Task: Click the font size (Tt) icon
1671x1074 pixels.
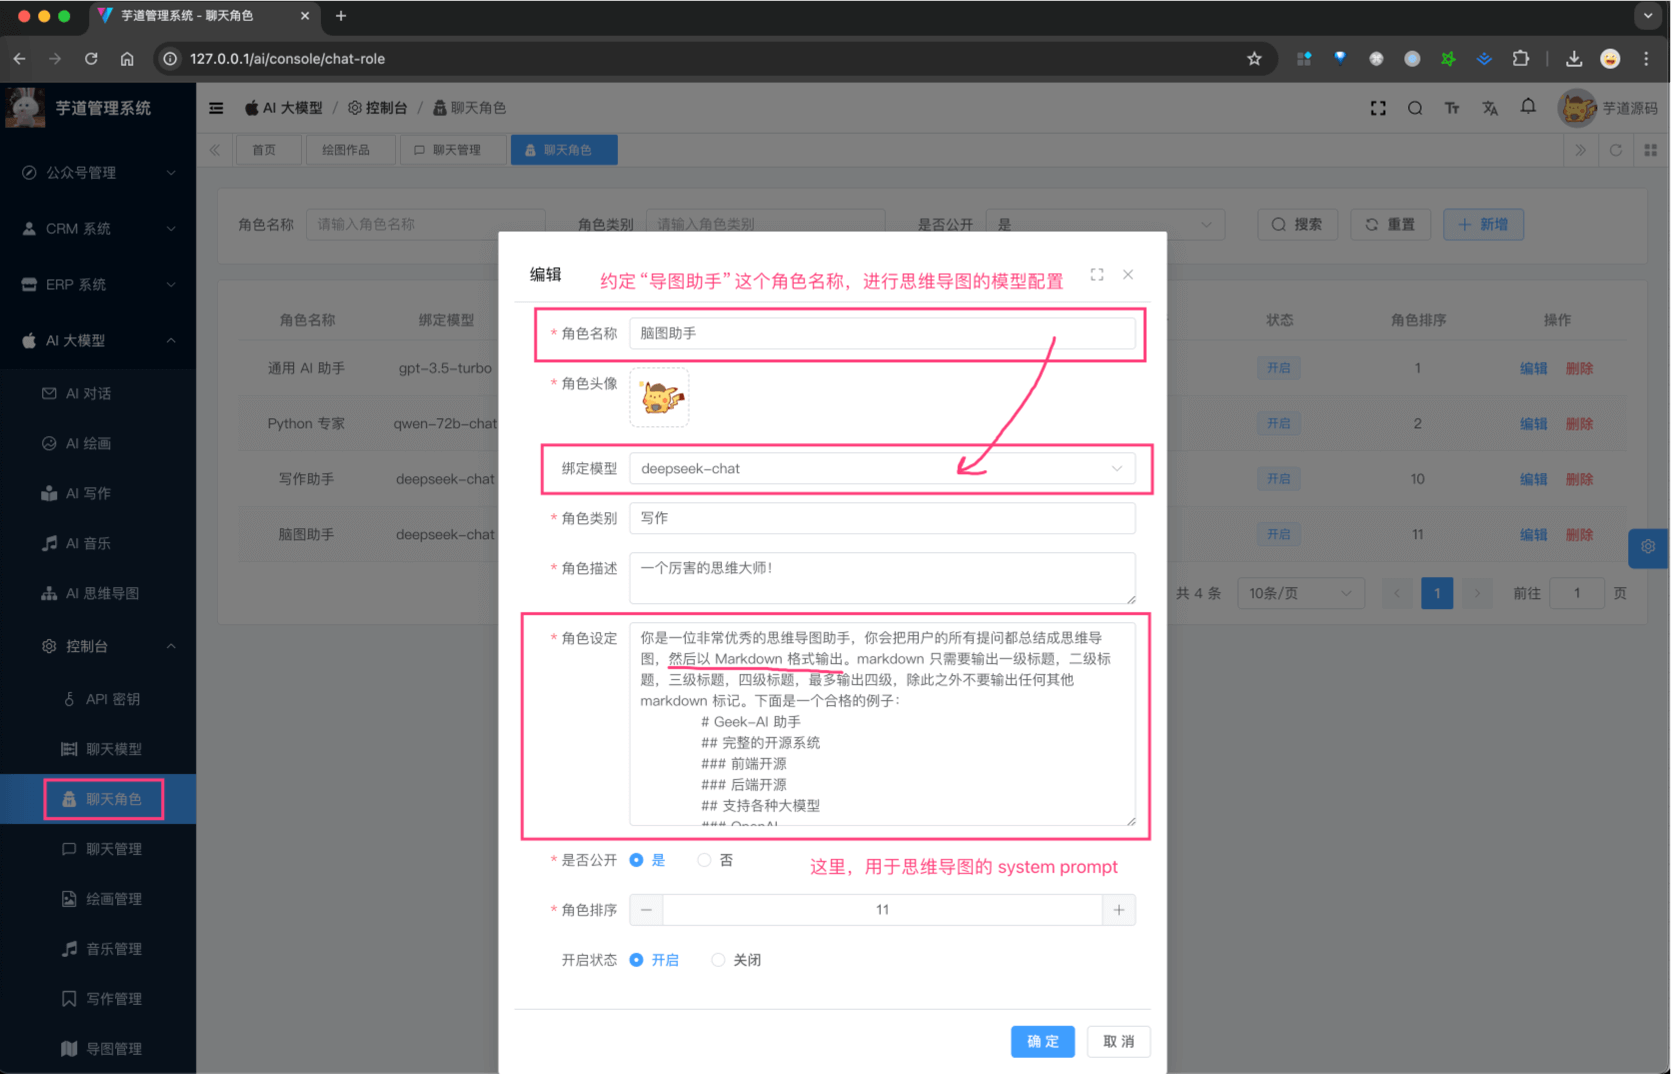Action: (1452, 107)
